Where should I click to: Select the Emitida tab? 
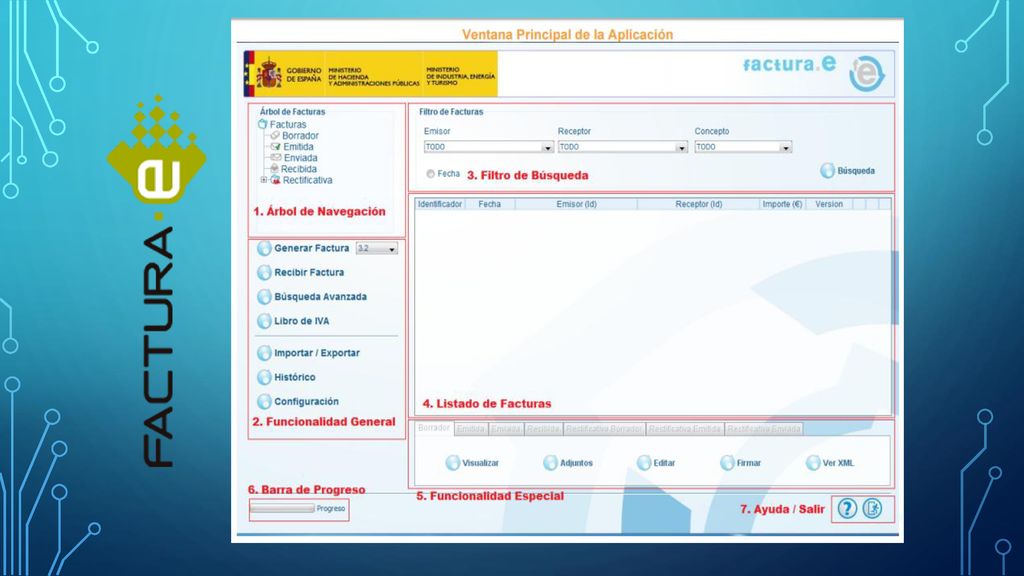click(x=470, y=429)
